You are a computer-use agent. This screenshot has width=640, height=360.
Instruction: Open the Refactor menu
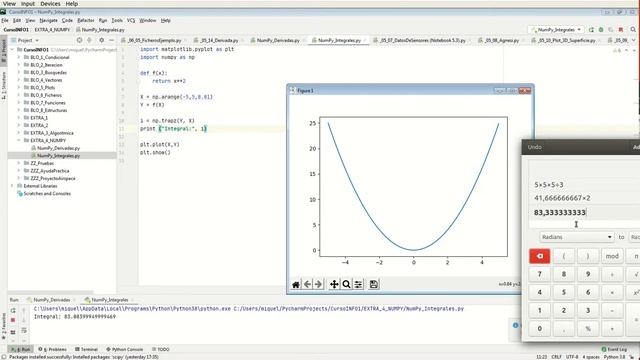pos(85,20)
